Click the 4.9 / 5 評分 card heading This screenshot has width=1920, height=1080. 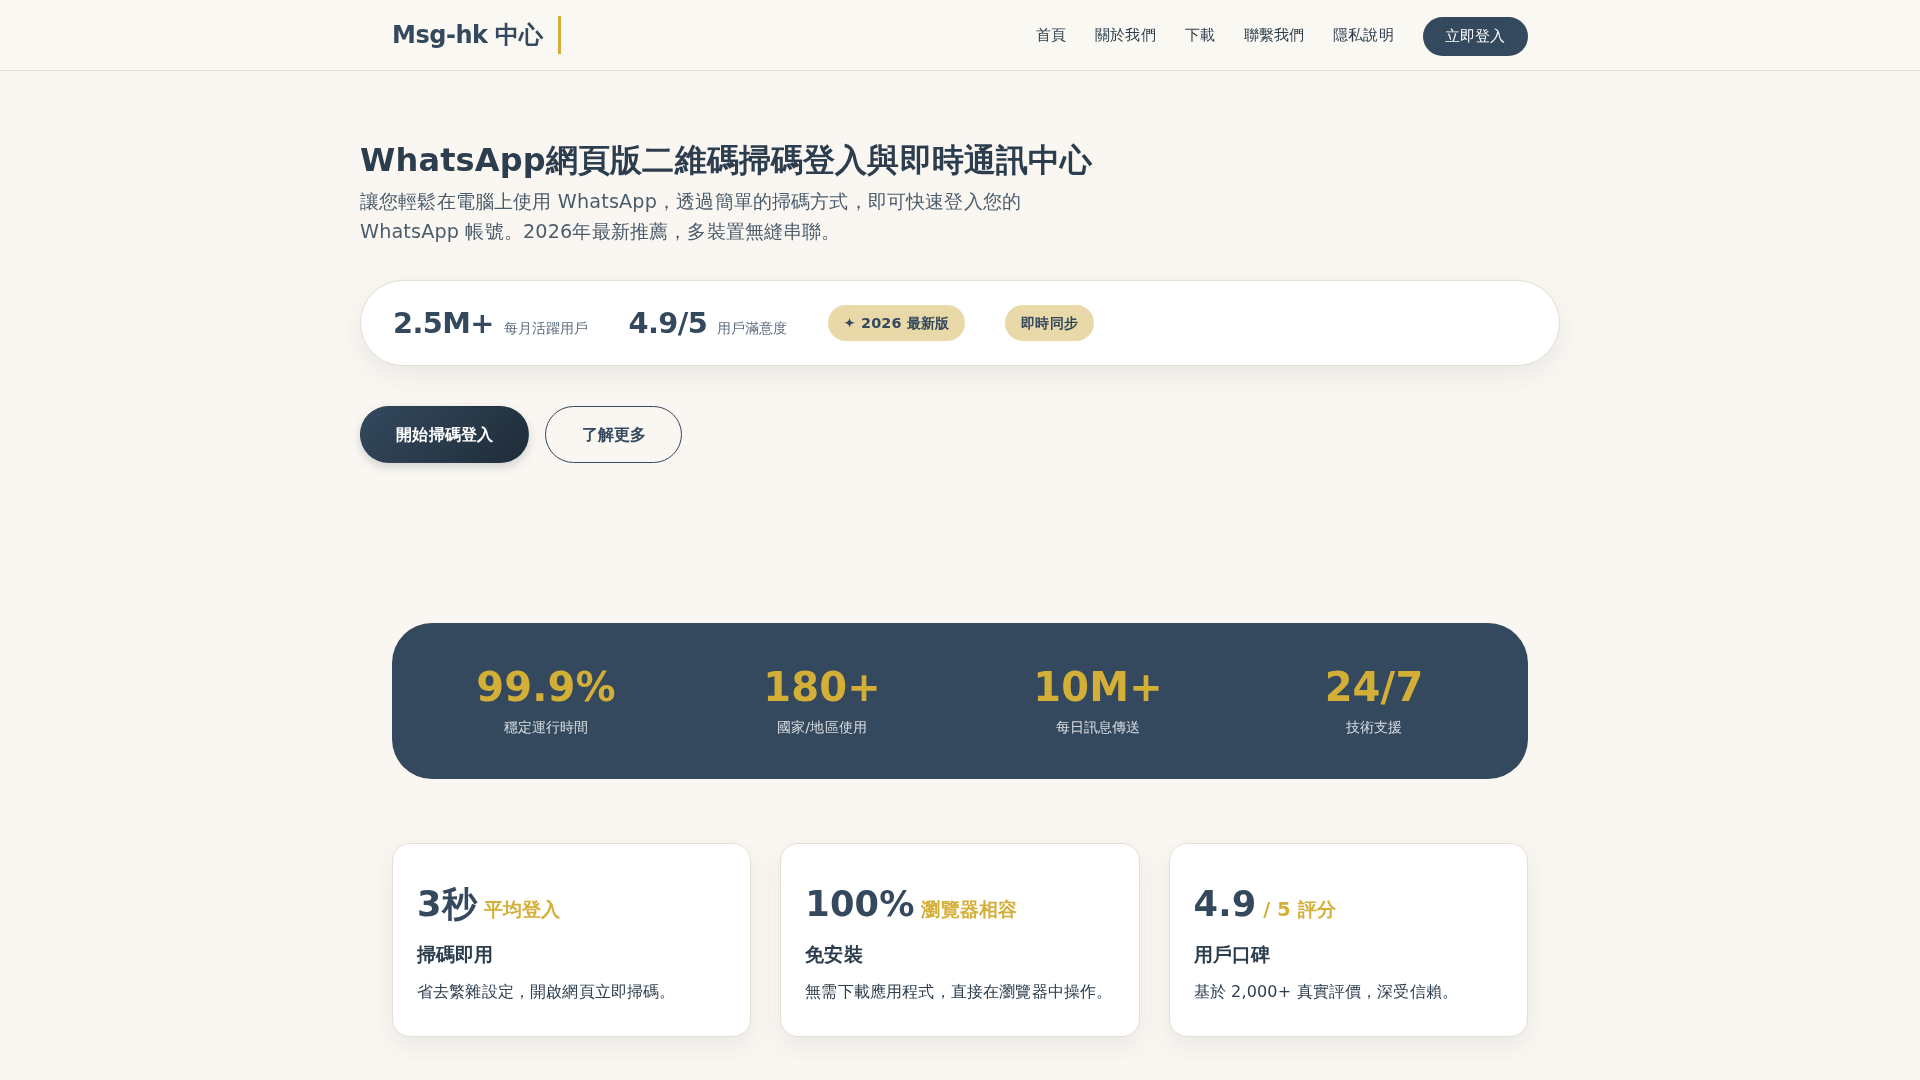(1265, 904)
